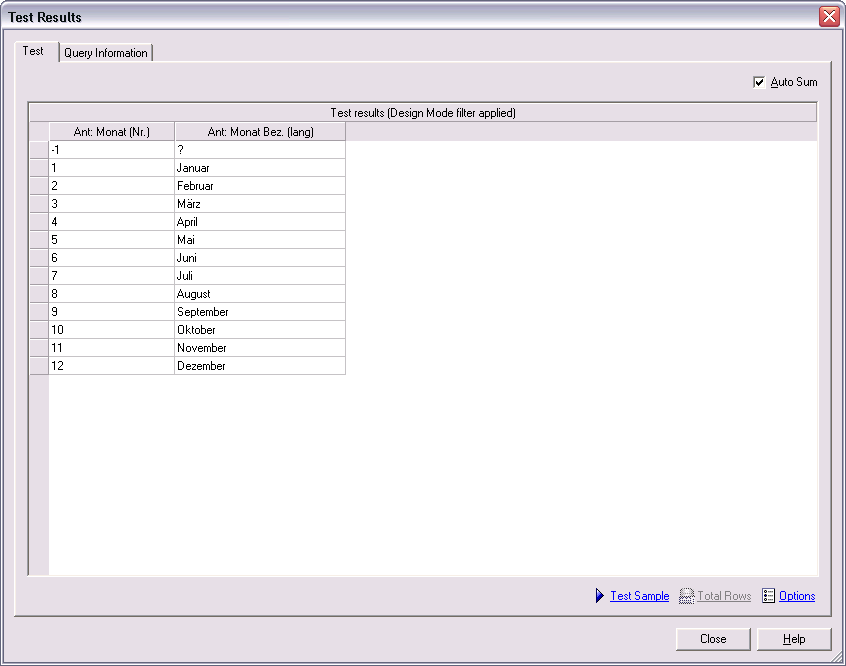846x666 pixels.
Task: Toggle the Auto Sum checkbox
Action: pos(759,82)
